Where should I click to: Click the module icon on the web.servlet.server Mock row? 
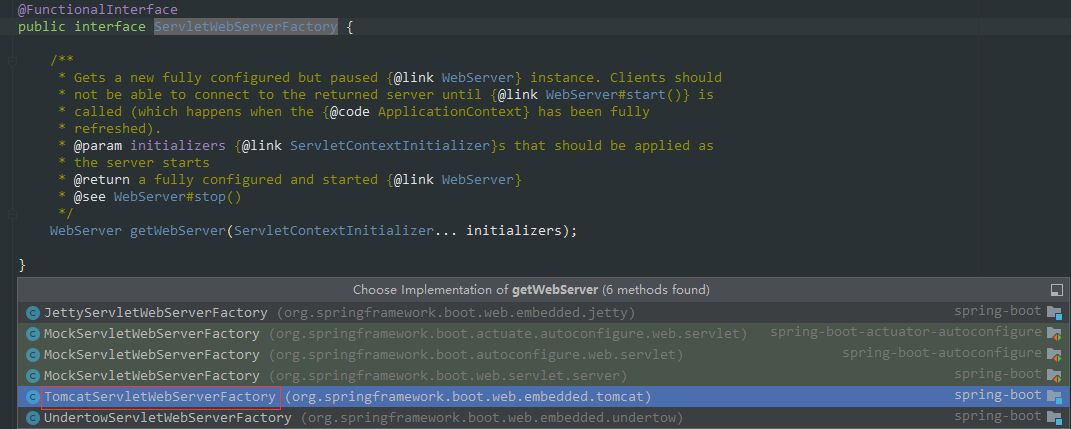(1055, 375)
